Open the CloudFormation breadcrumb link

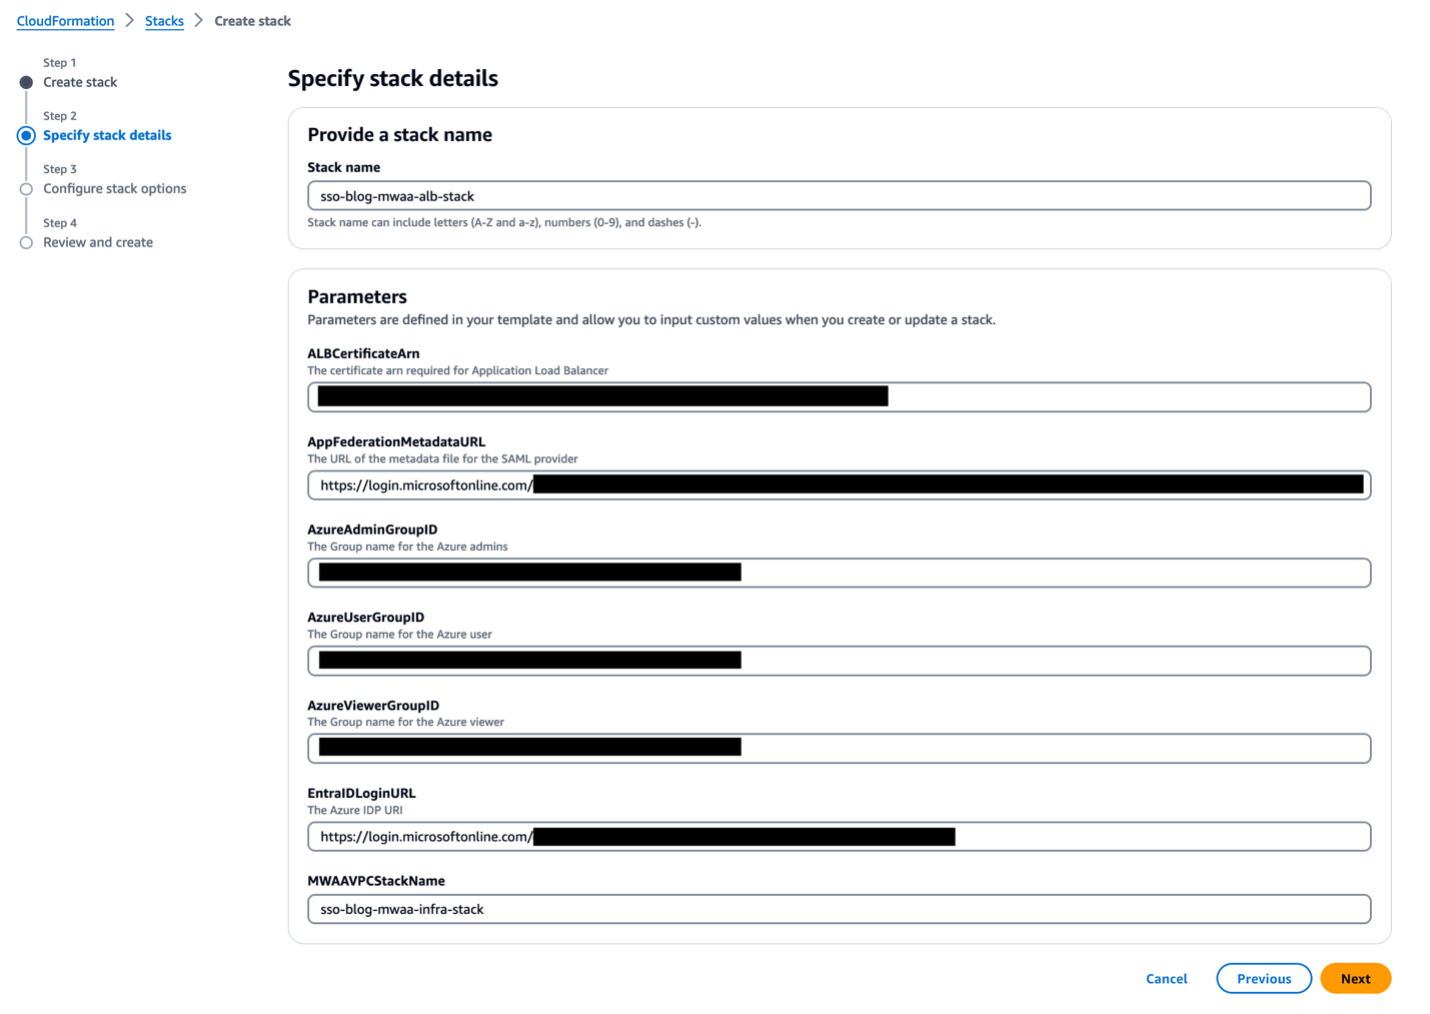click(x=65, y=21)
